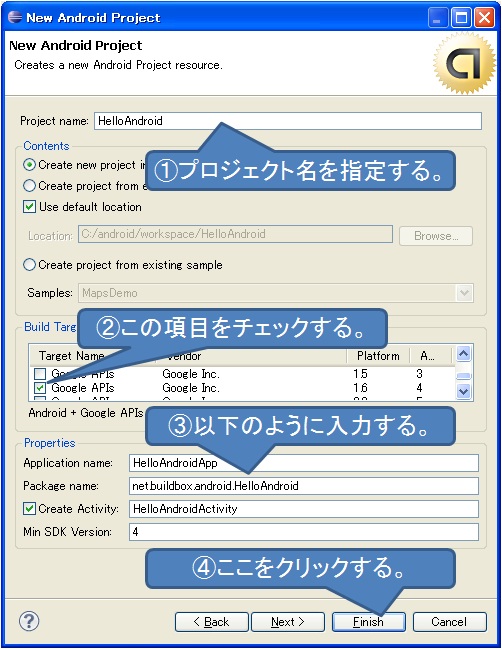
Task: Click the Finish button
Action: [369, 622]
